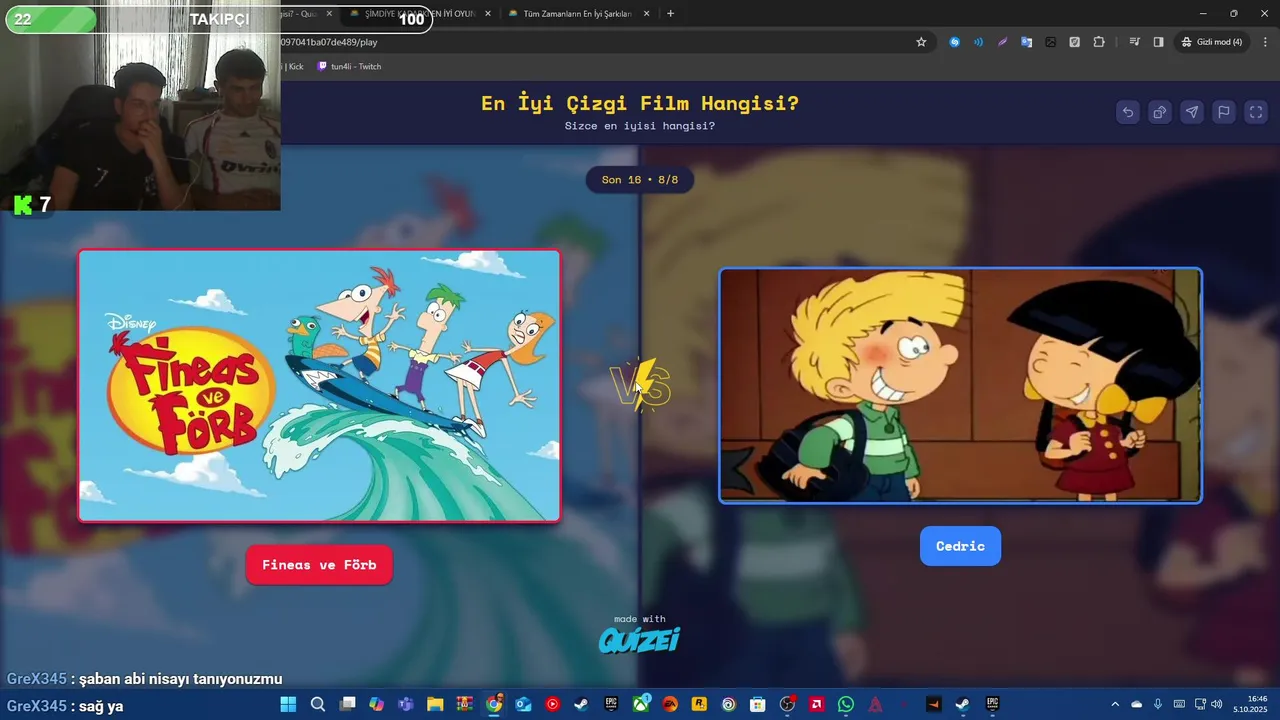Open the clock and date in the taskbar

[x=1249, y=704]
